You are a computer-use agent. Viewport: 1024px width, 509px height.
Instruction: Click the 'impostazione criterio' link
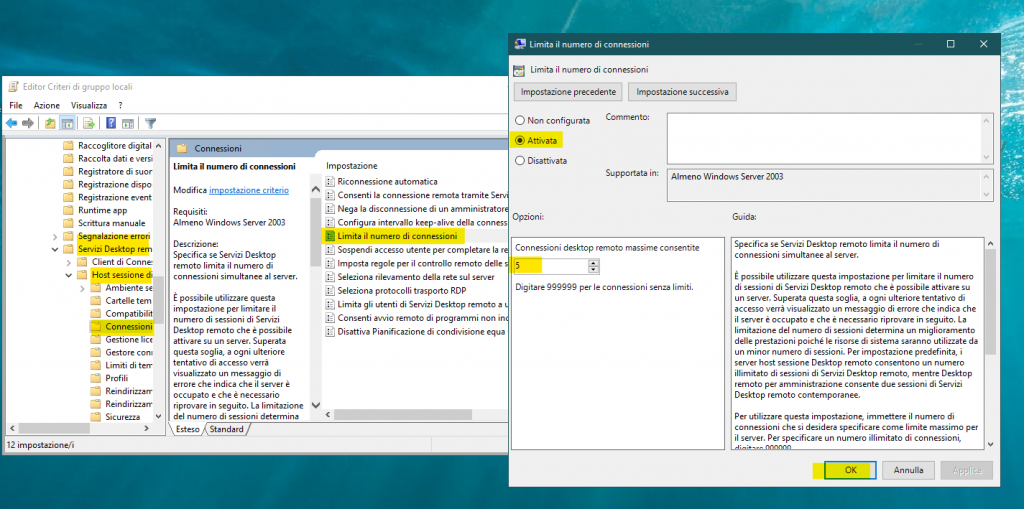tap(248, 190)
